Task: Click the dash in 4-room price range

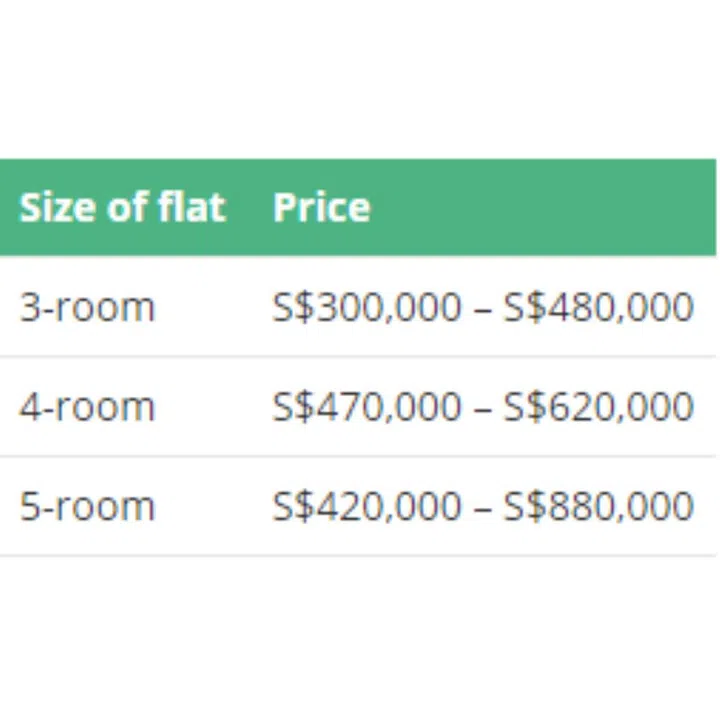Action: coord(482,408)
